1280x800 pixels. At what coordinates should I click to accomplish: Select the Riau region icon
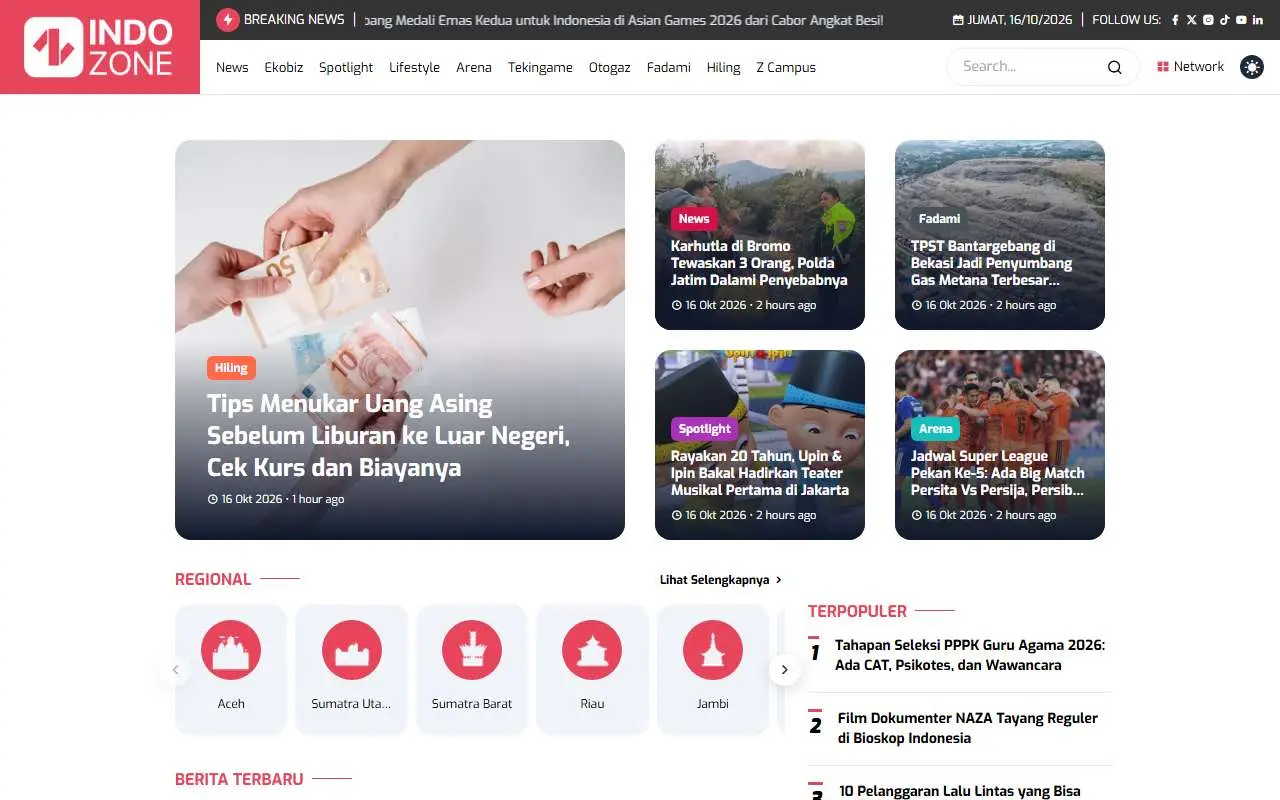click(592, 650)
